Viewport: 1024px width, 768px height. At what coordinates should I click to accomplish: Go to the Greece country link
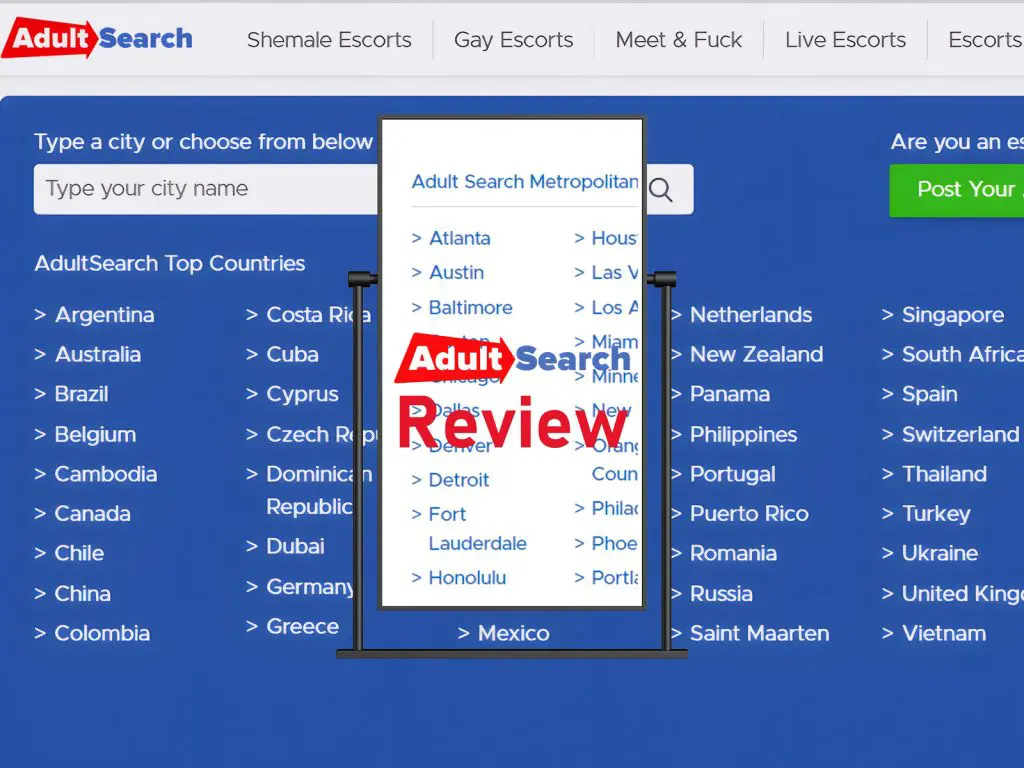pos(302,626)
